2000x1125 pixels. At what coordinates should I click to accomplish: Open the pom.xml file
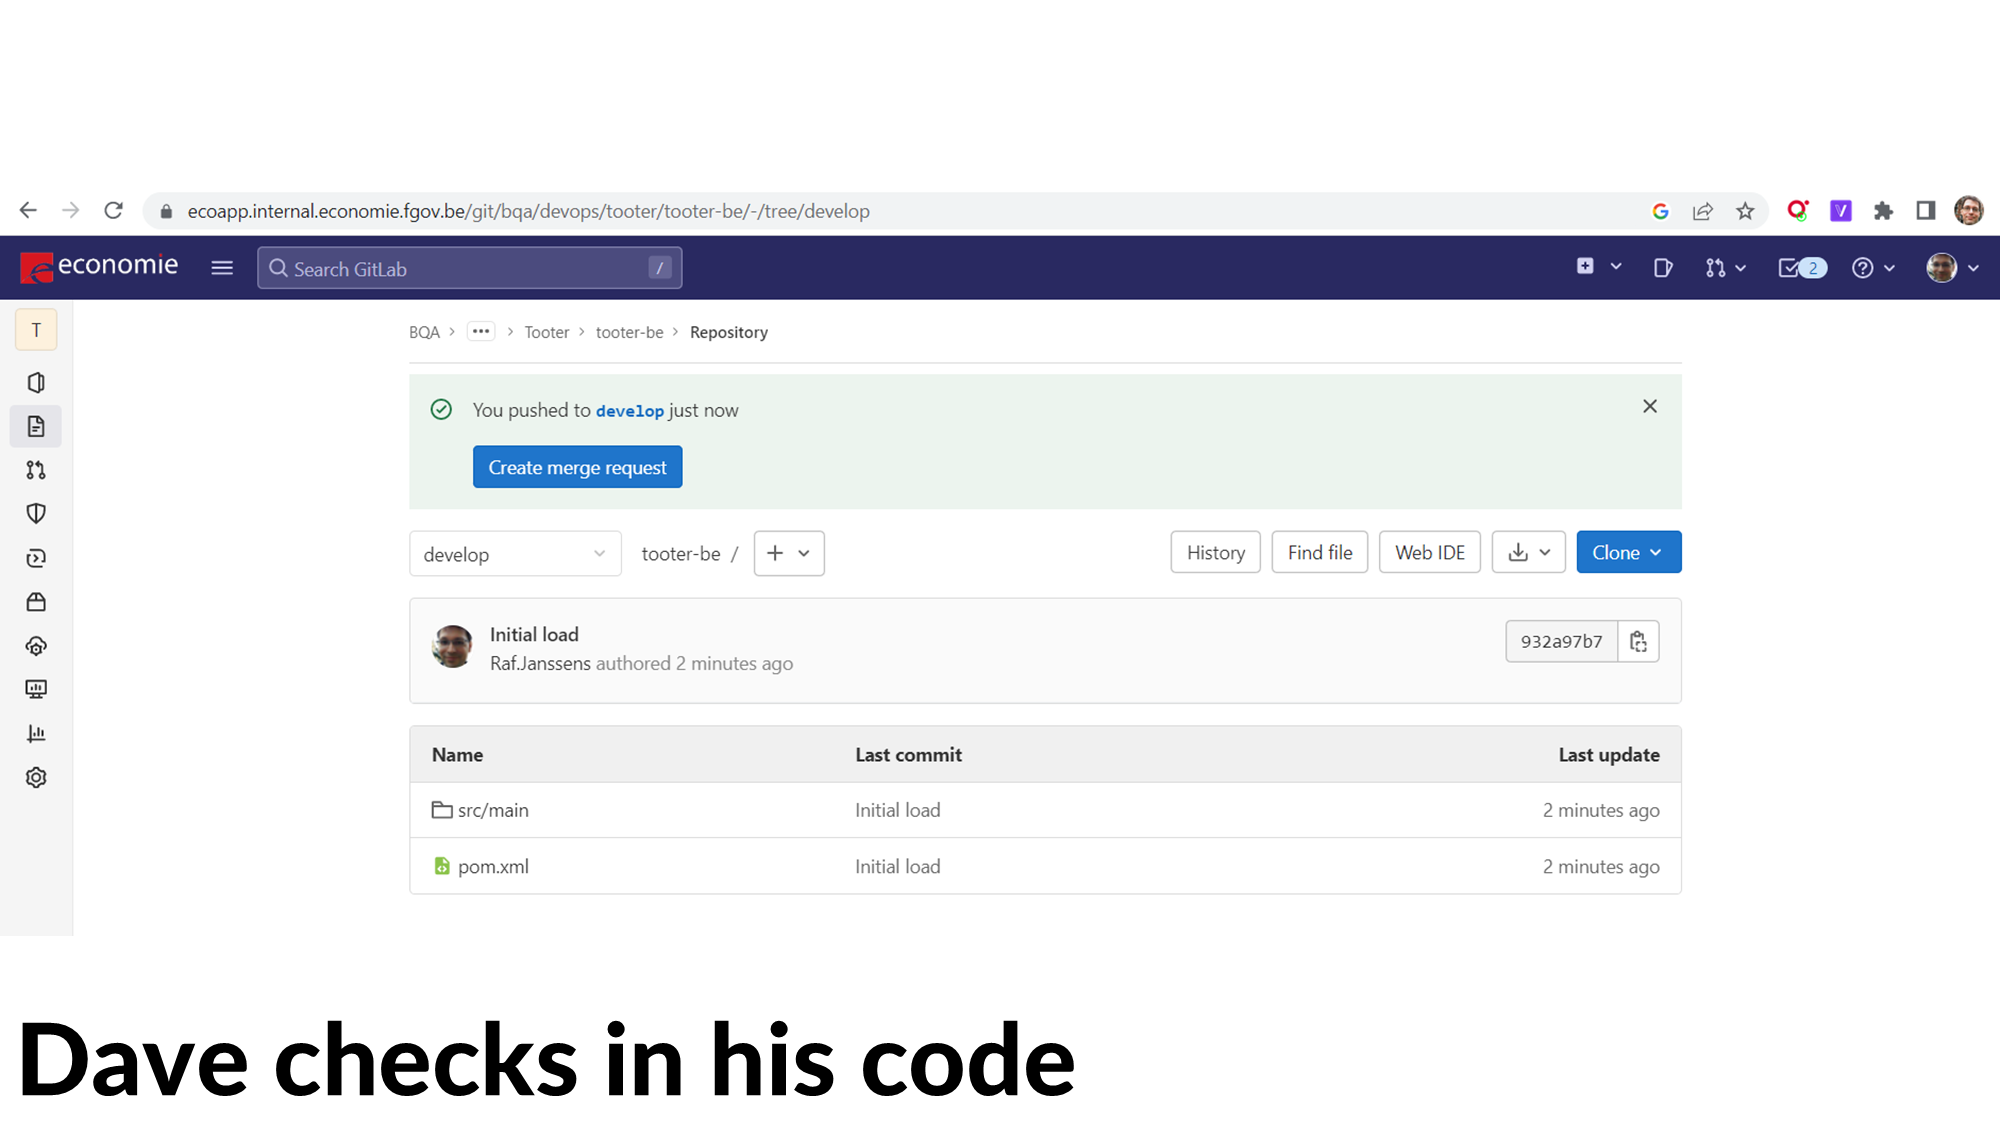(493, 867)
